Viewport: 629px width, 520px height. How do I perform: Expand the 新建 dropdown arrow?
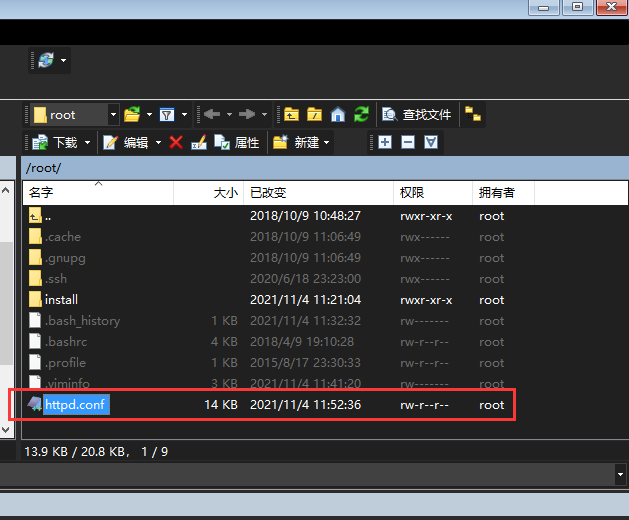pyautogui.click(x=327, y=142)
